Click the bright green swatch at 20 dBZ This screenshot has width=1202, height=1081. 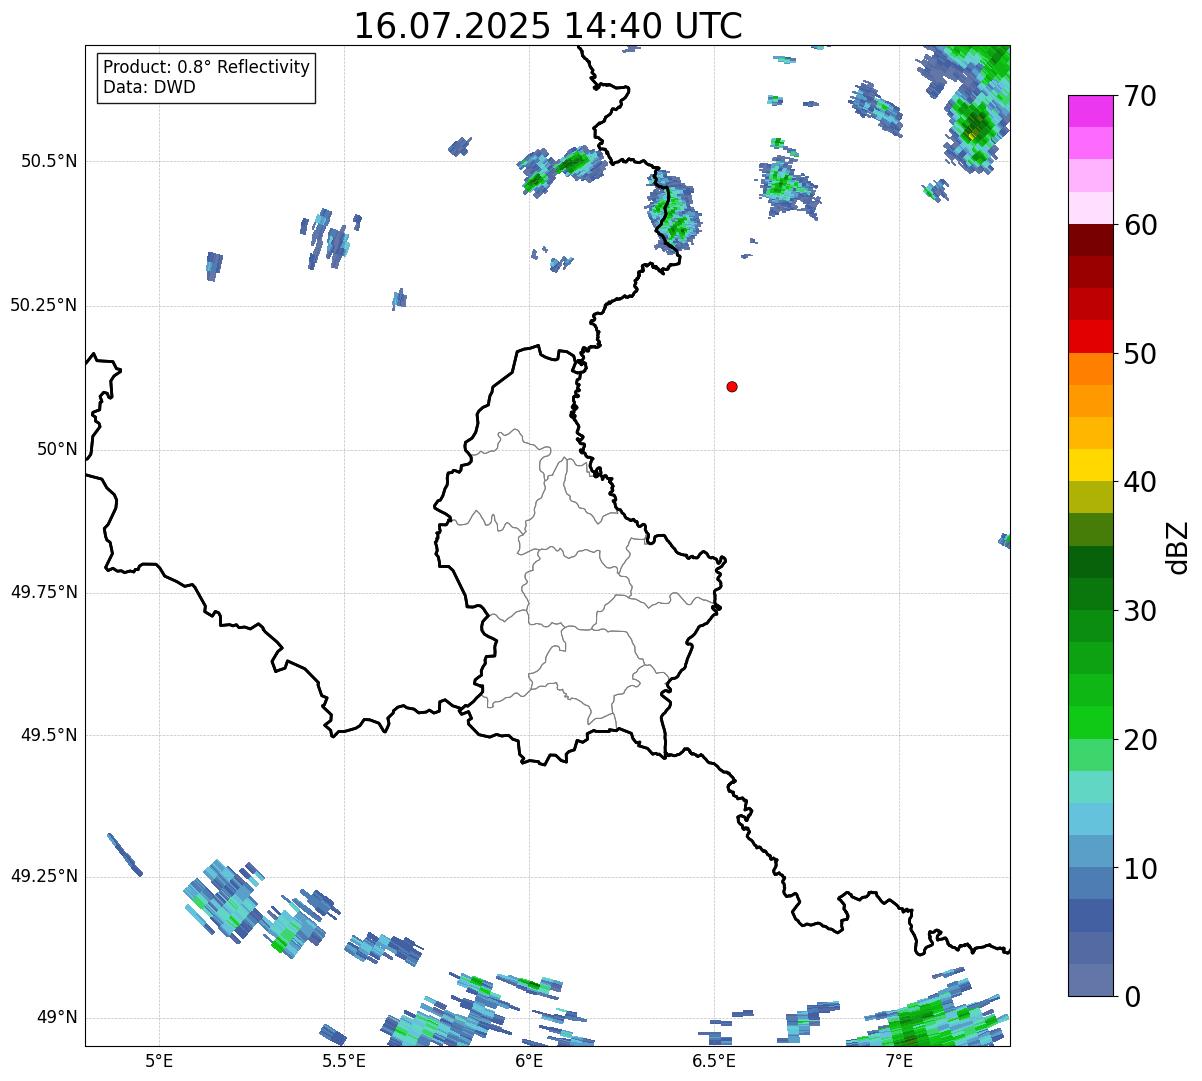coord(1090,722)
